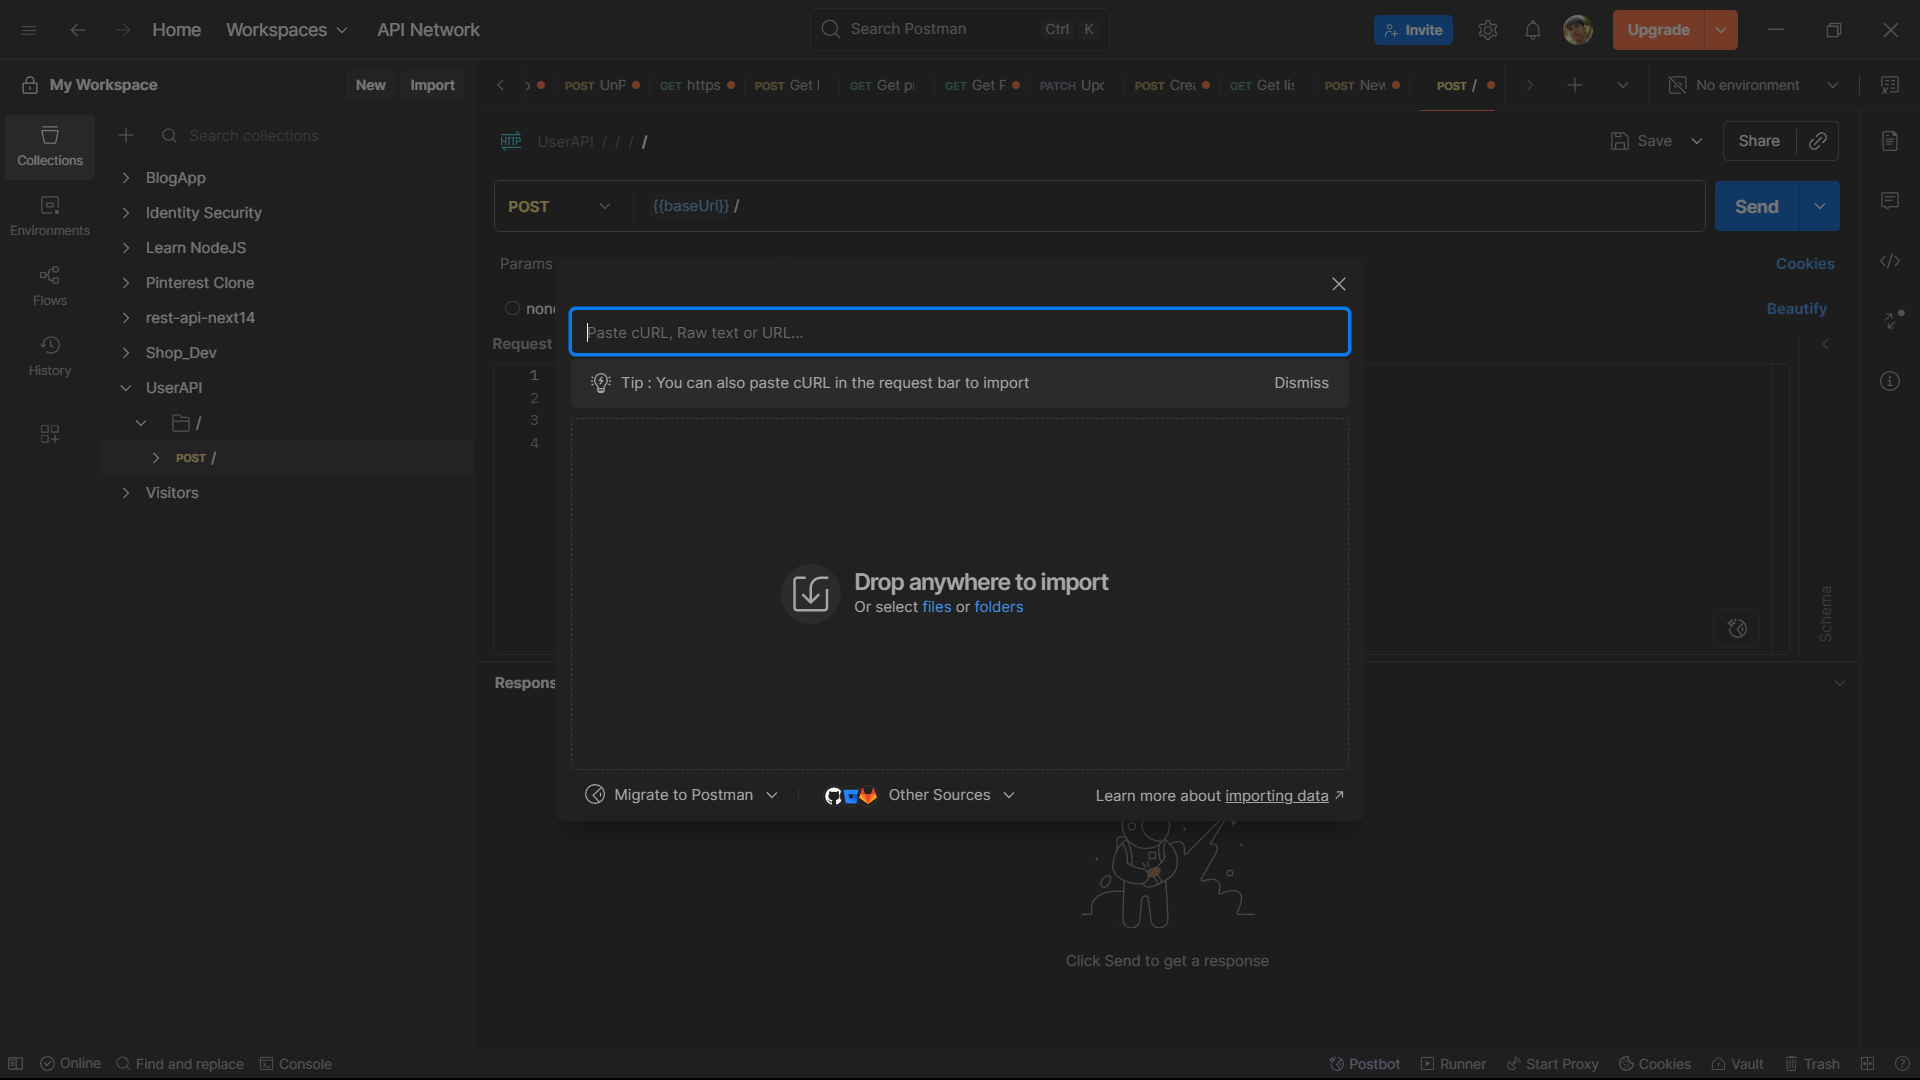Go back with the left arrow
The height and width of the screenshot is (1080, 1920).
78,30
